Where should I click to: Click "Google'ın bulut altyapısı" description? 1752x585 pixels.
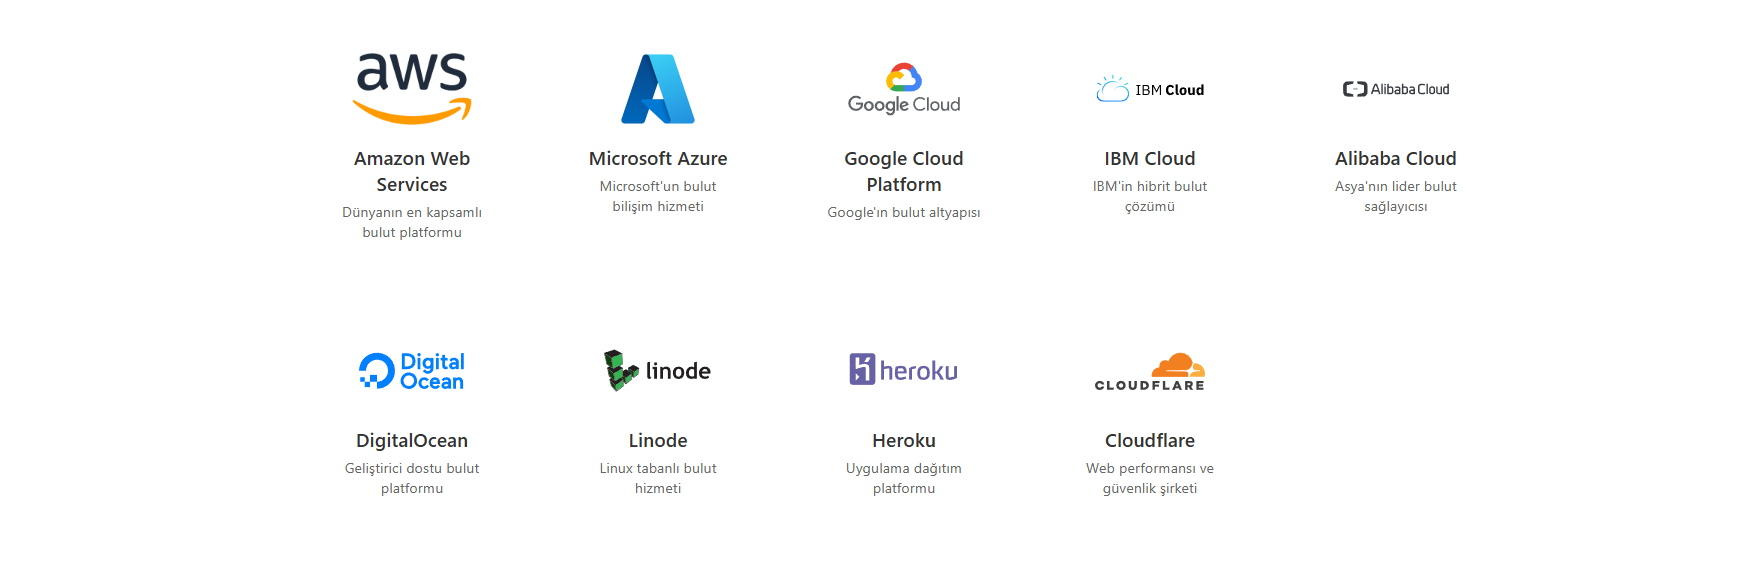[904, 212]
